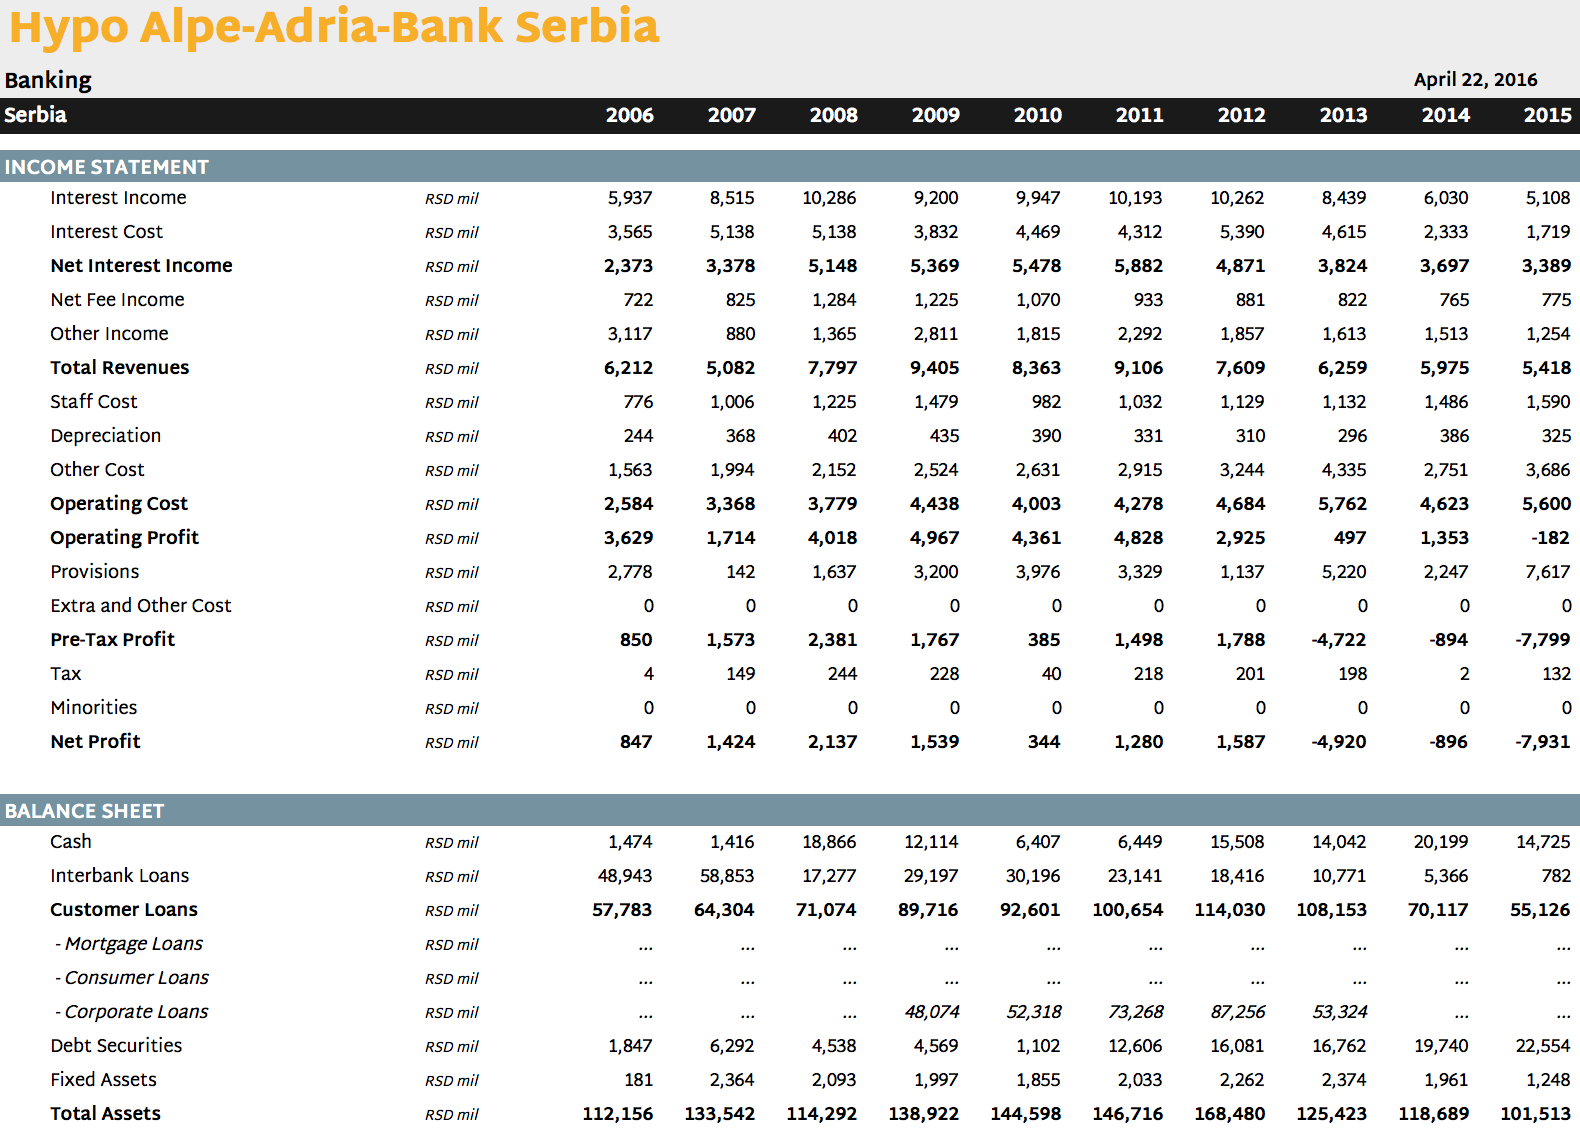Select Staff Cost 2015 value 1,590

[1548, 402]
